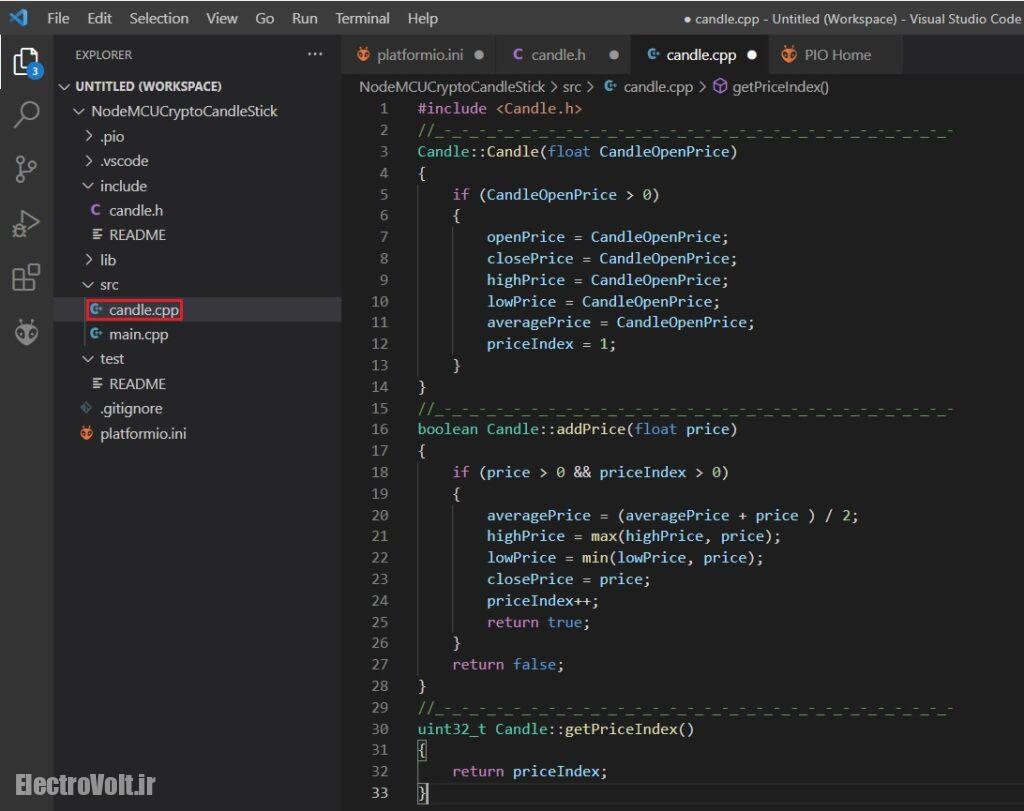Open platformio.ini in the file tree
1024x811 pixels.
coord(142,434)
